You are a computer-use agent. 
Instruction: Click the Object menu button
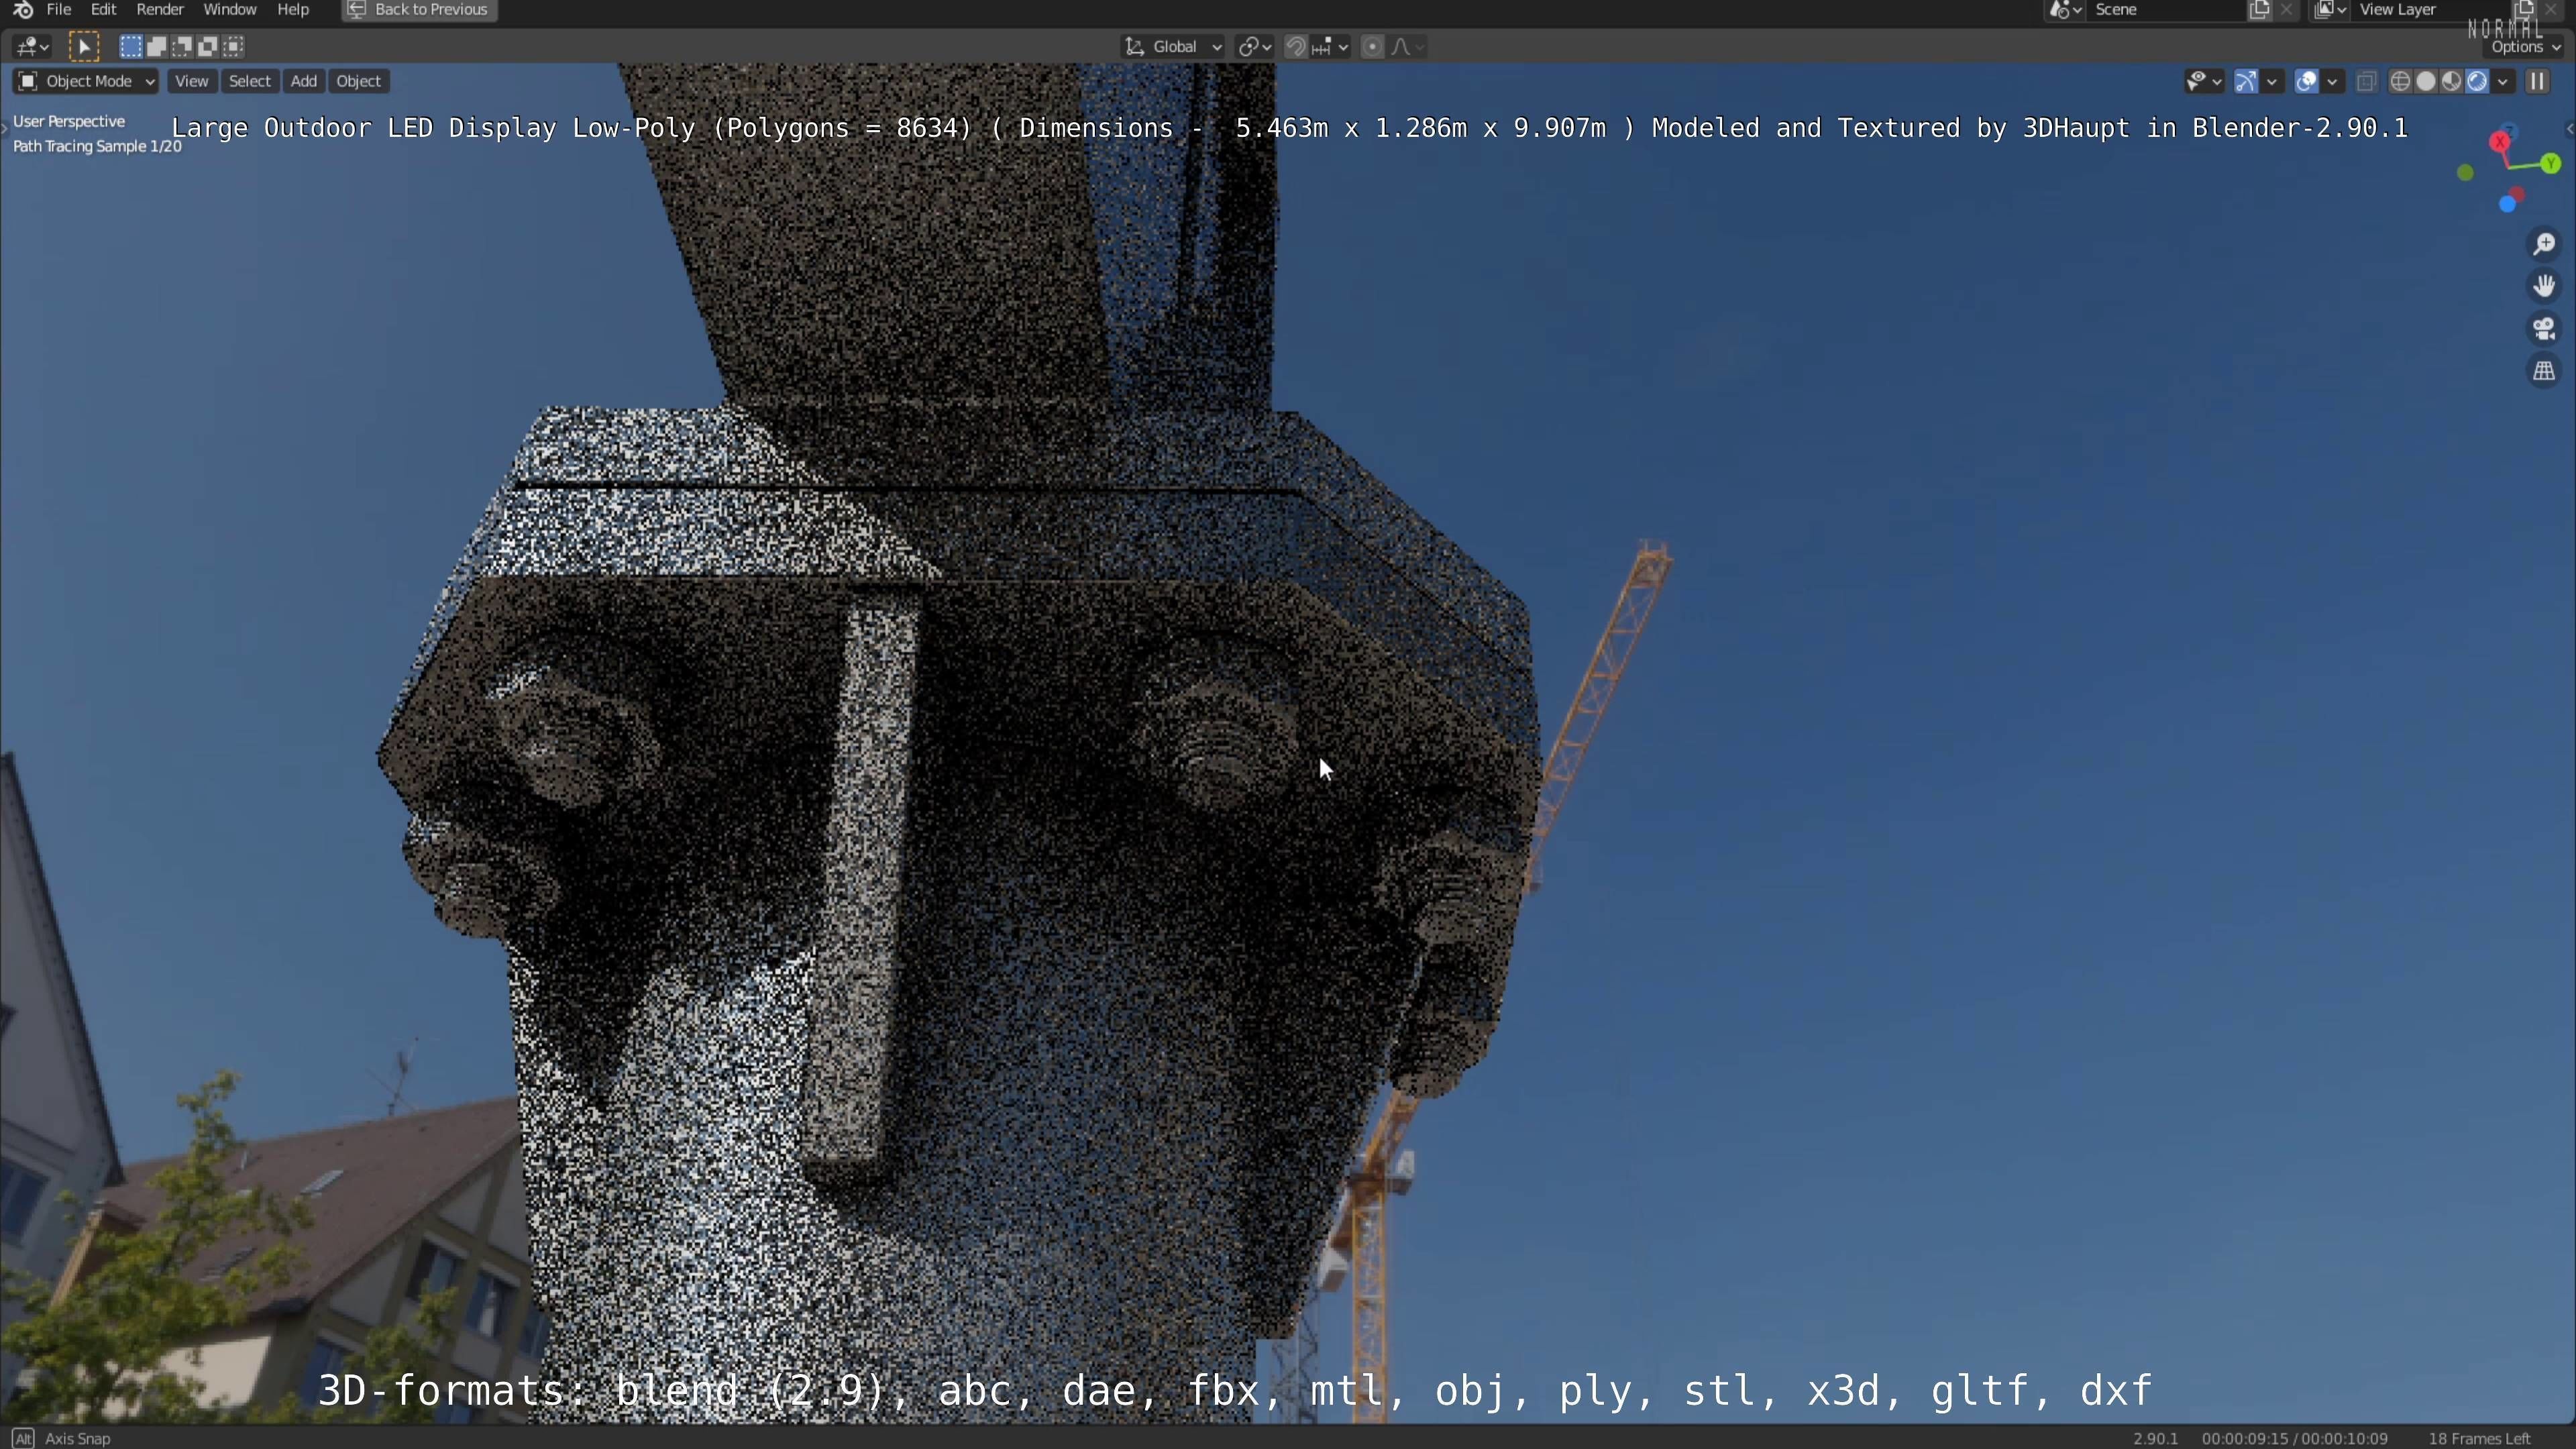(358, 81)
